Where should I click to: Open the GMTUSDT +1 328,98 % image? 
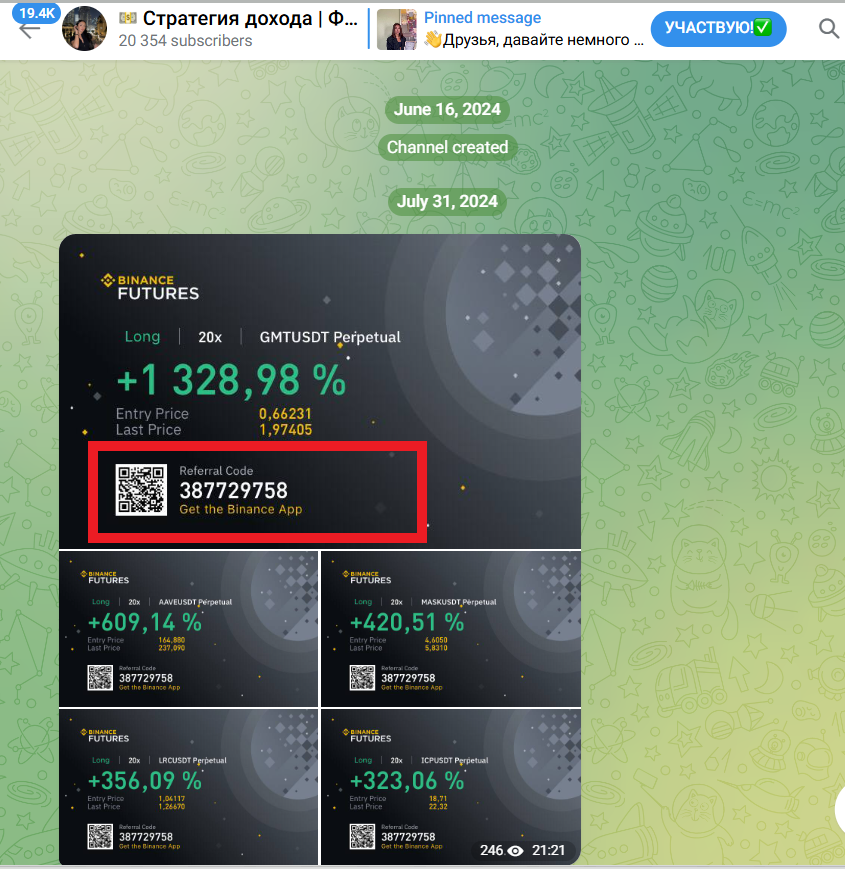[320, 391]
